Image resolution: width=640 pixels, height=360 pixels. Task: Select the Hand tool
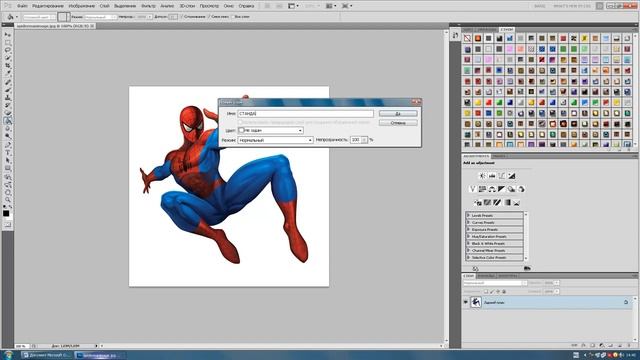pos(8,191)
